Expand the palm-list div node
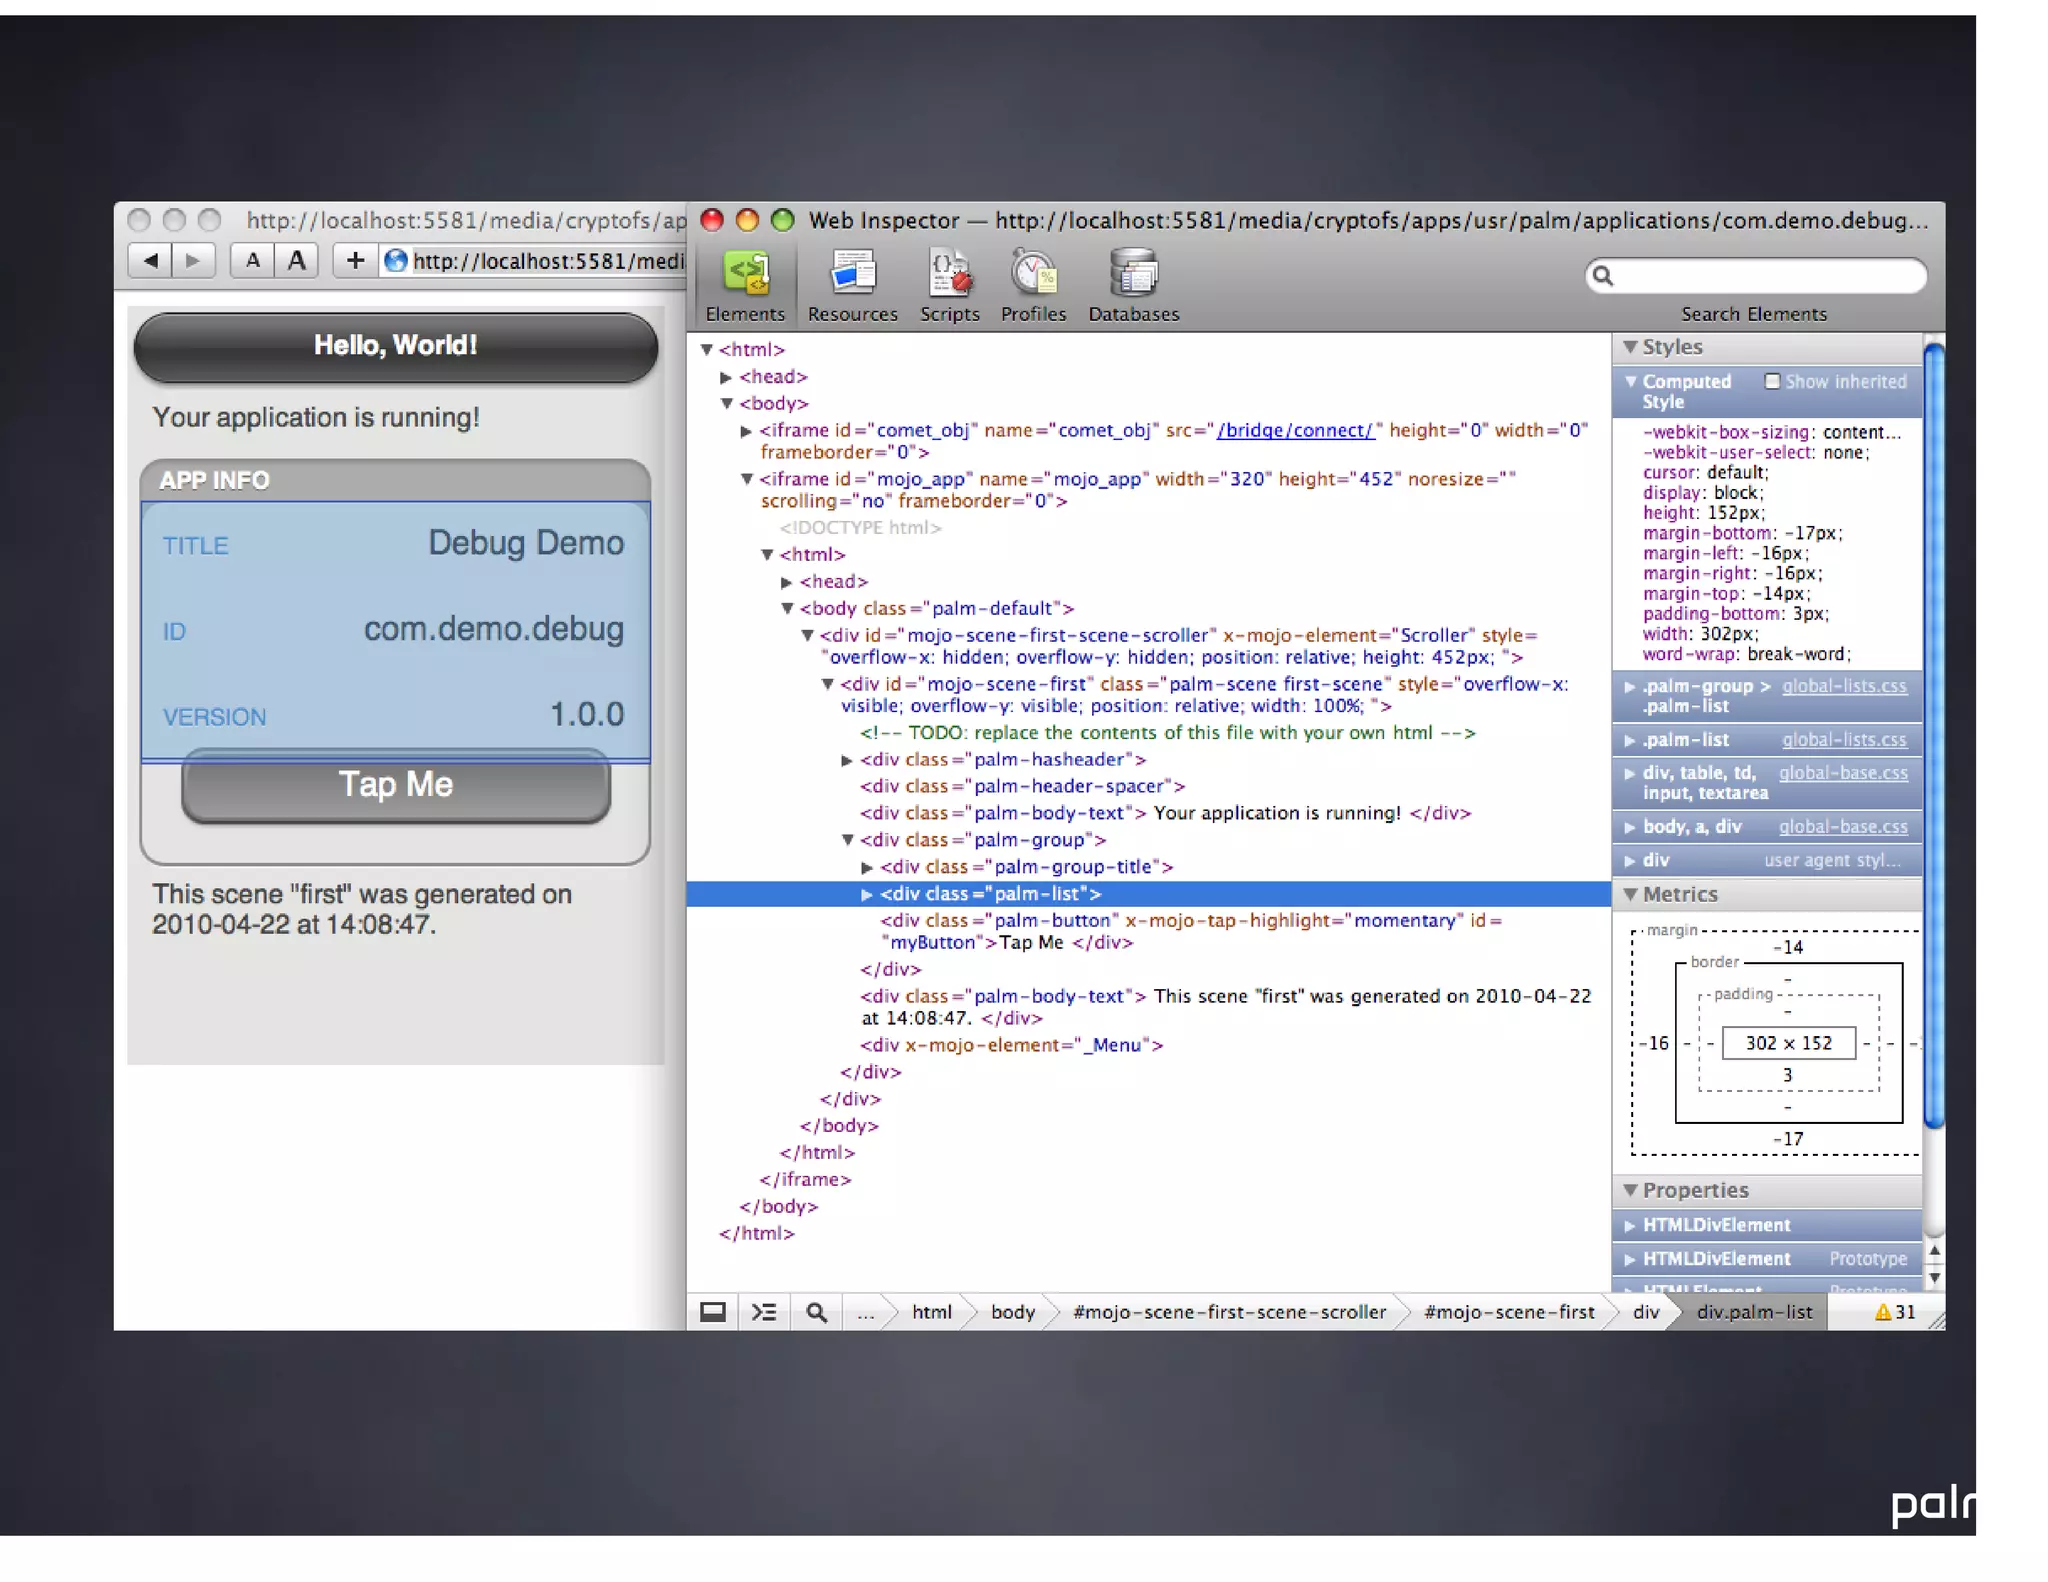 click(x=867, y=894)
